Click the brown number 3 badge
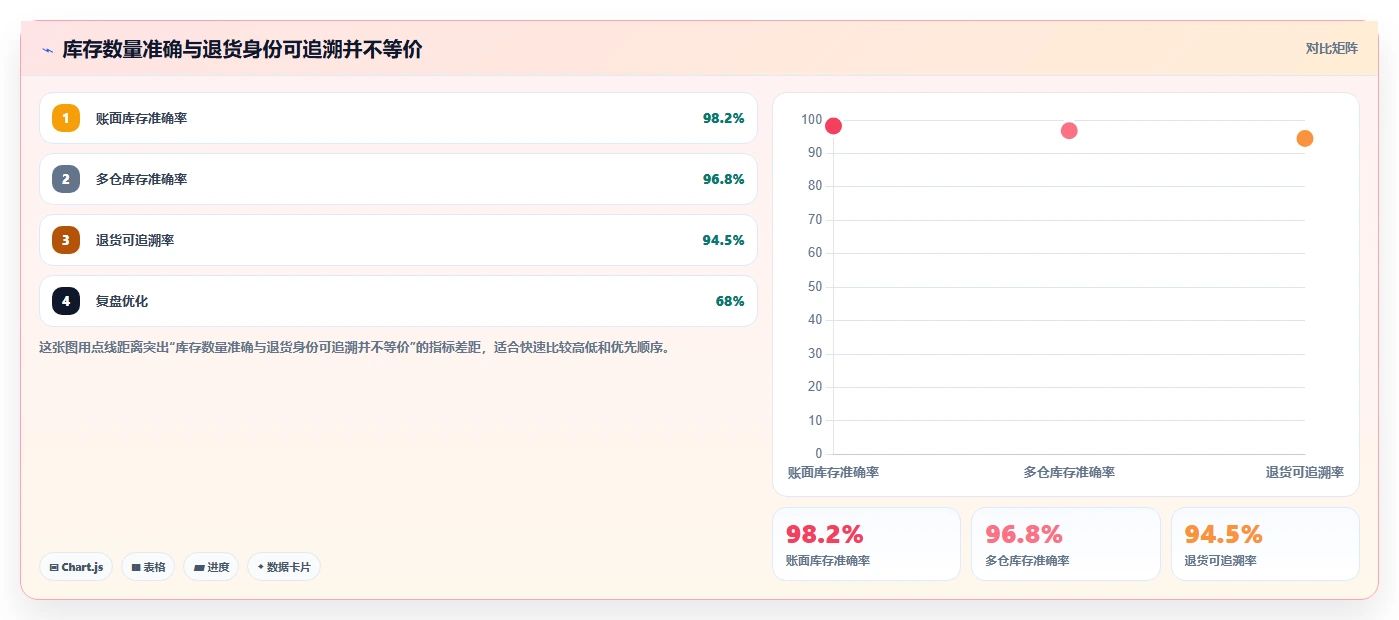1399x620 pixels. click(66, 240)
